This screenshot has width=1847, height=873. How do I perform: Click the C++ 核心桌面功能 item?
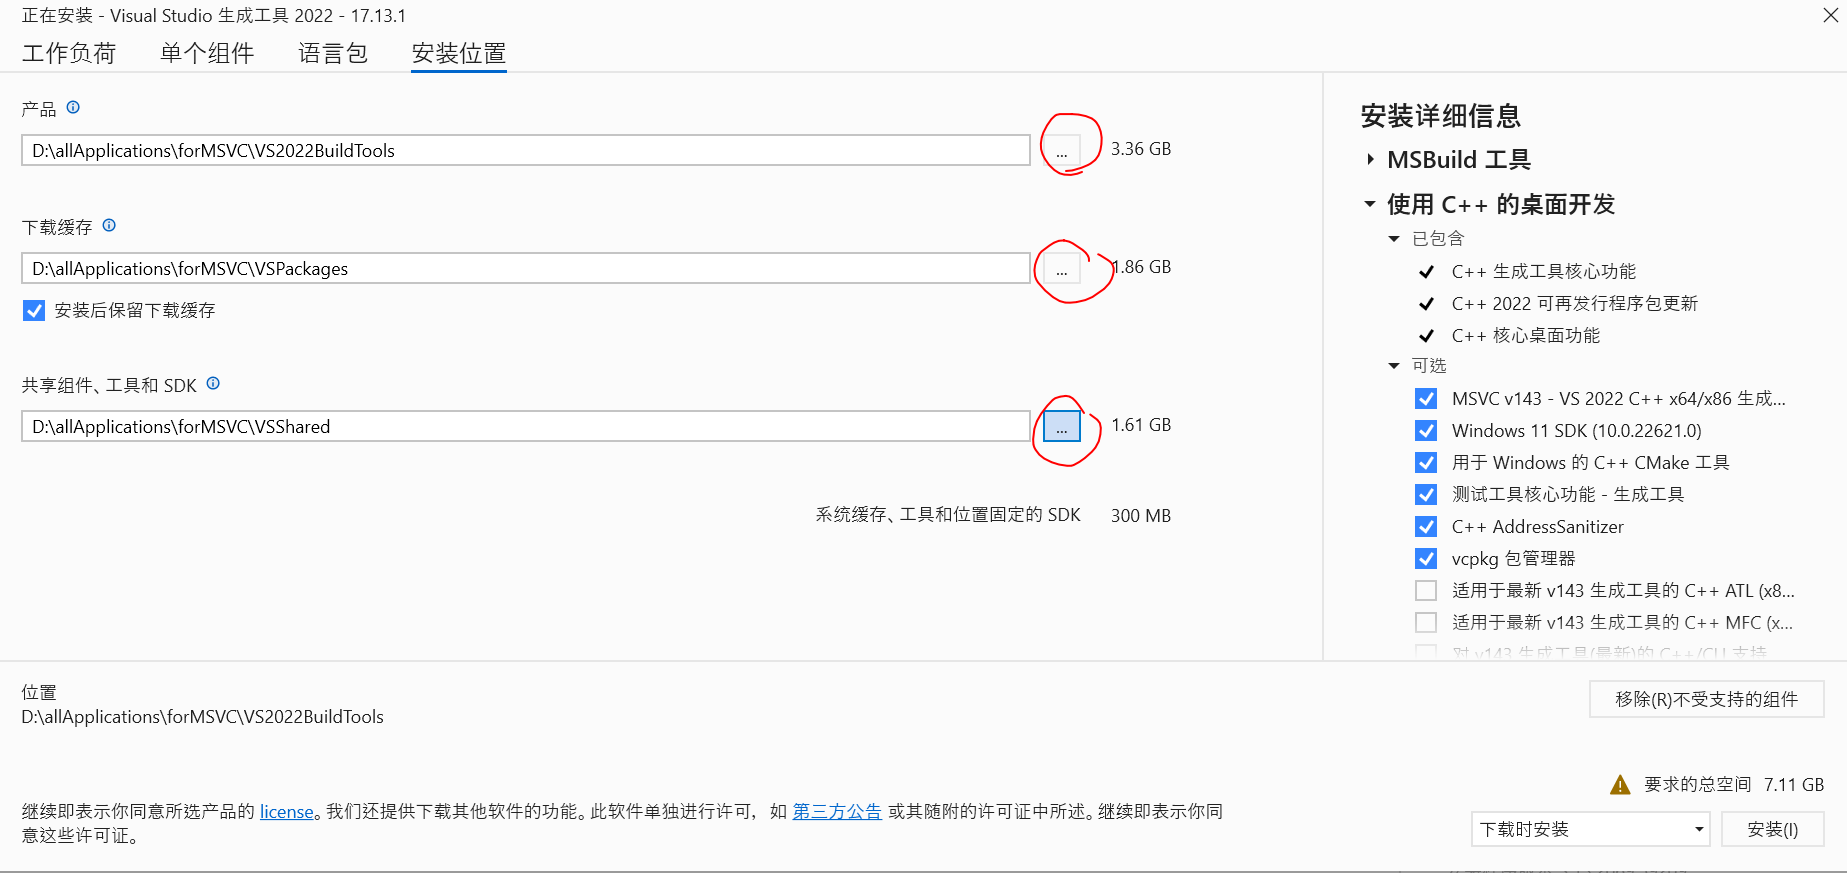tap(1525, 335)
